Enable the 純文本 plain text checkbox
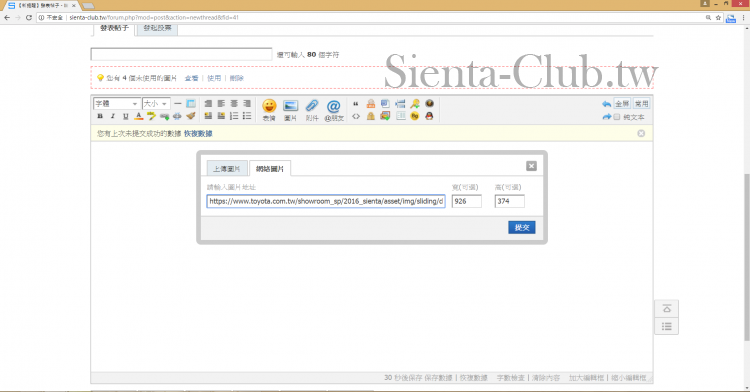 pos(617,117)
